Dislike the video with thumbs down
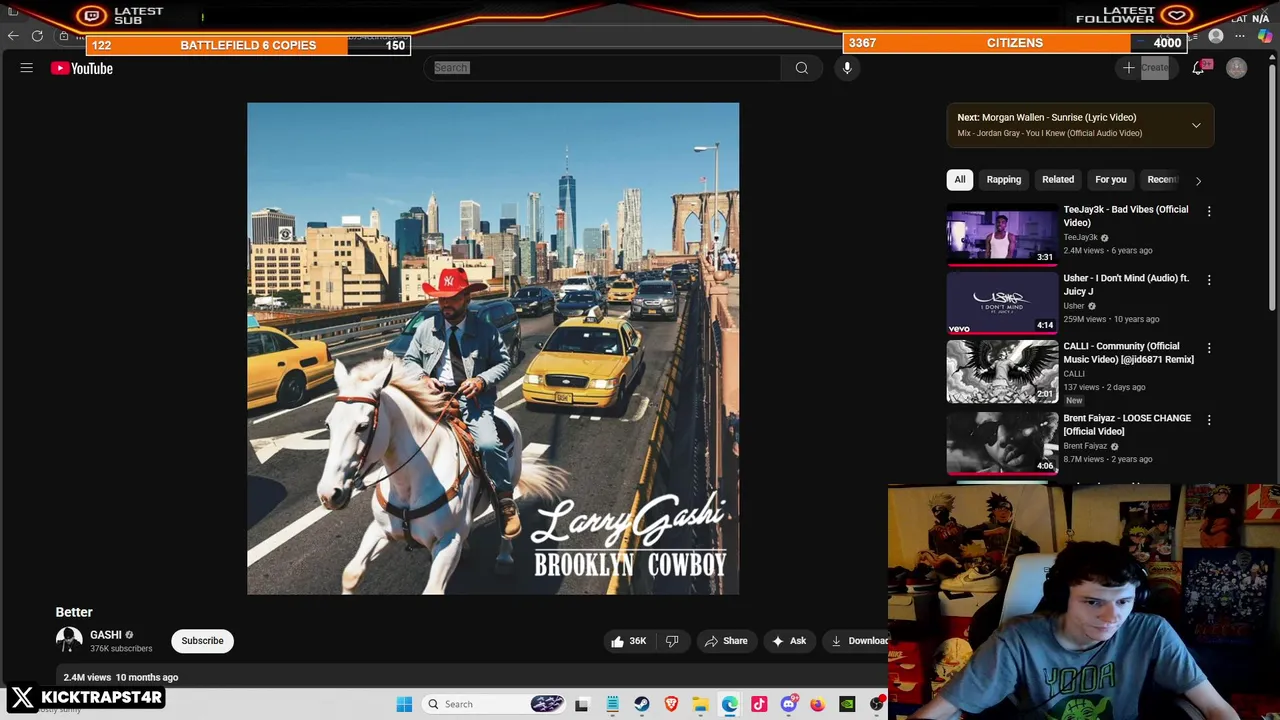Image resolution: width=1280 pixels, height=720 pixels. (x=672, y=641)
